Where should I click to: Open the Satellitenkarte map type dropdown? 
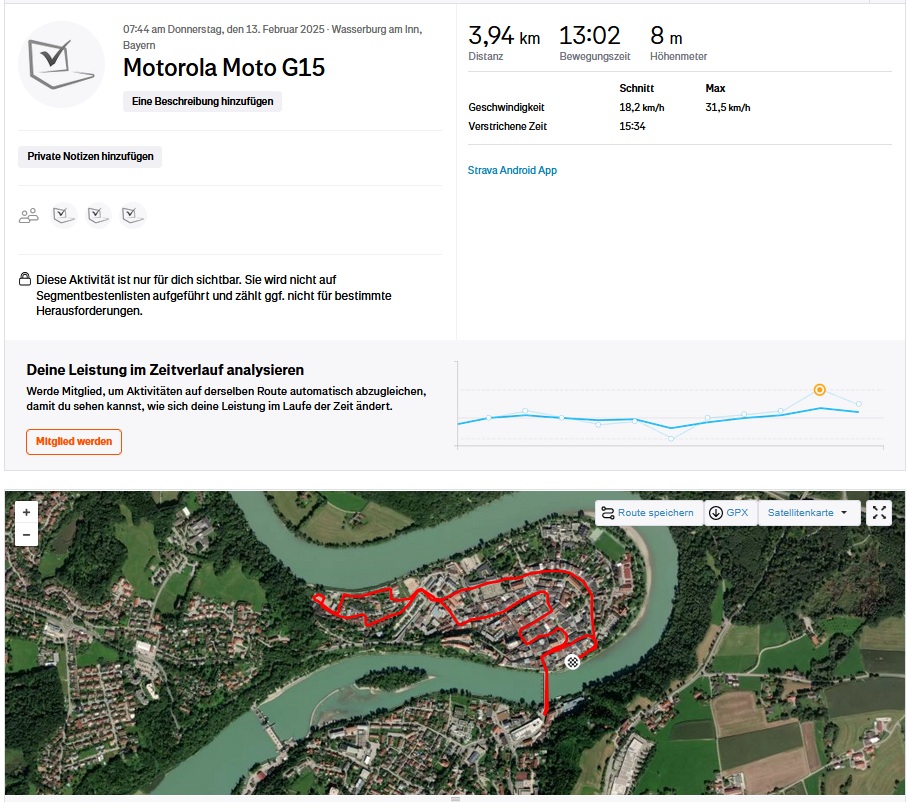point(809,513)
